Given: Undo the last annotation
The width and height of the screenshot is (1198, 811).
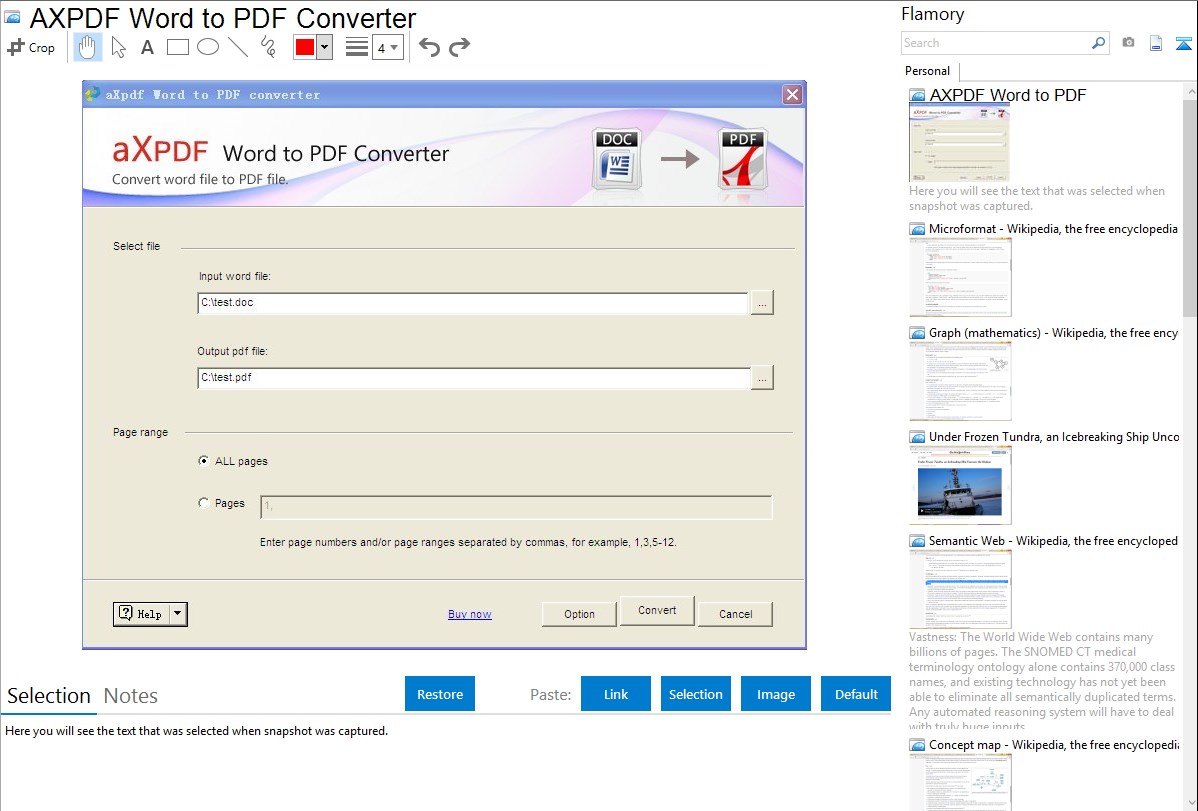Looking at the screenshot, I should 429,47.
